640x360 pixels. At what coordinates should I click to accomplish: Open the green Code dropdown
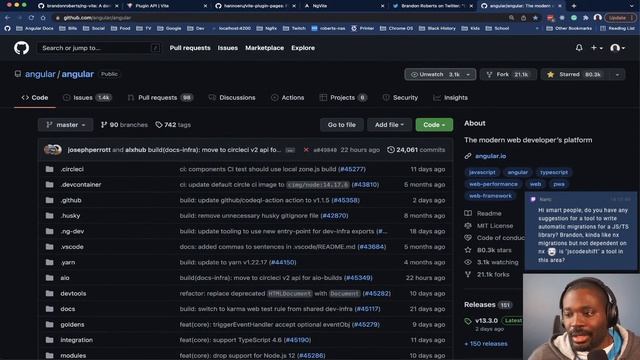[x=434, y=125]
